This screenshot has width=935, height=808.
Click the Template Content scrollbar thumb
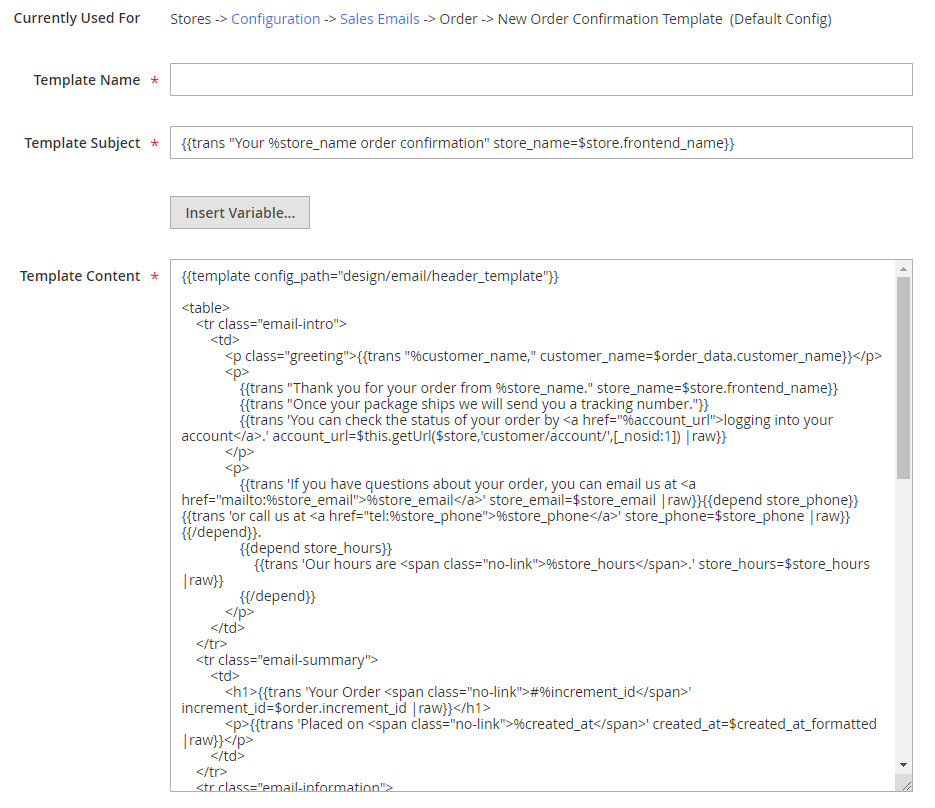[903, 377]
